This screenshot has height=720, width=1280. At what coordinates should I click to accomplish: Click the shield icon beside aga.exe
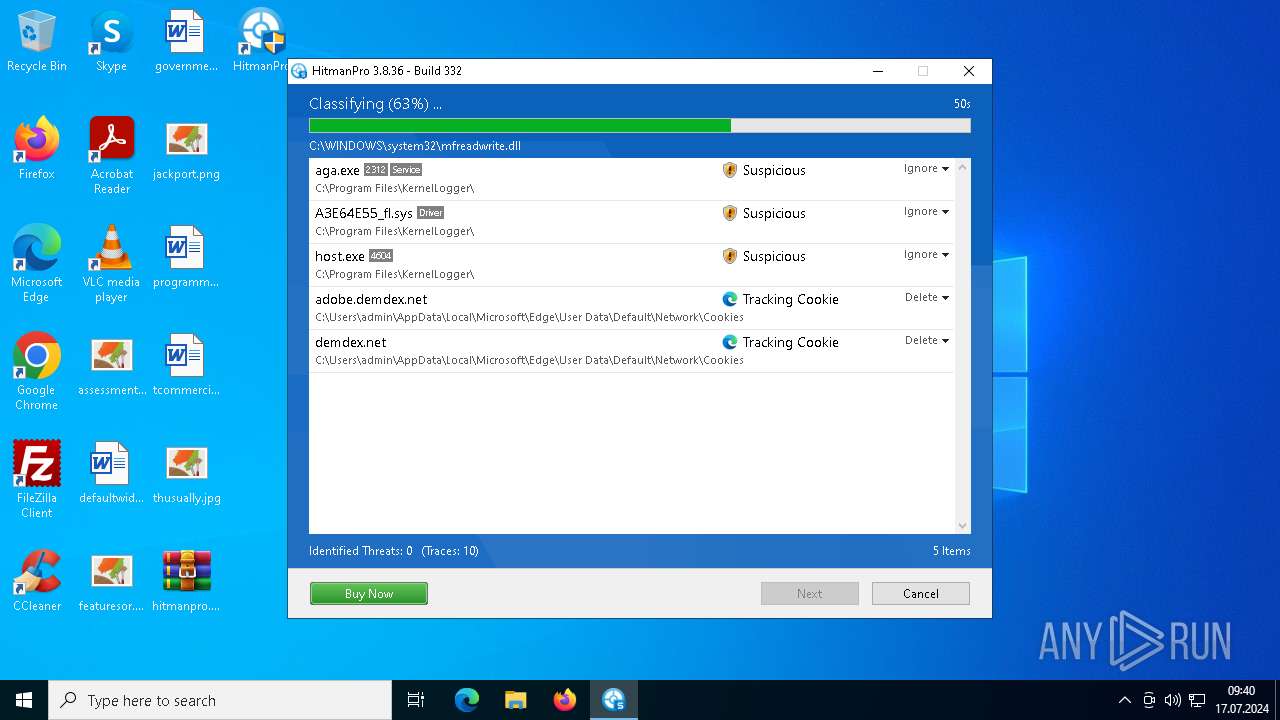pyautogui.click(x=730, y=170)
